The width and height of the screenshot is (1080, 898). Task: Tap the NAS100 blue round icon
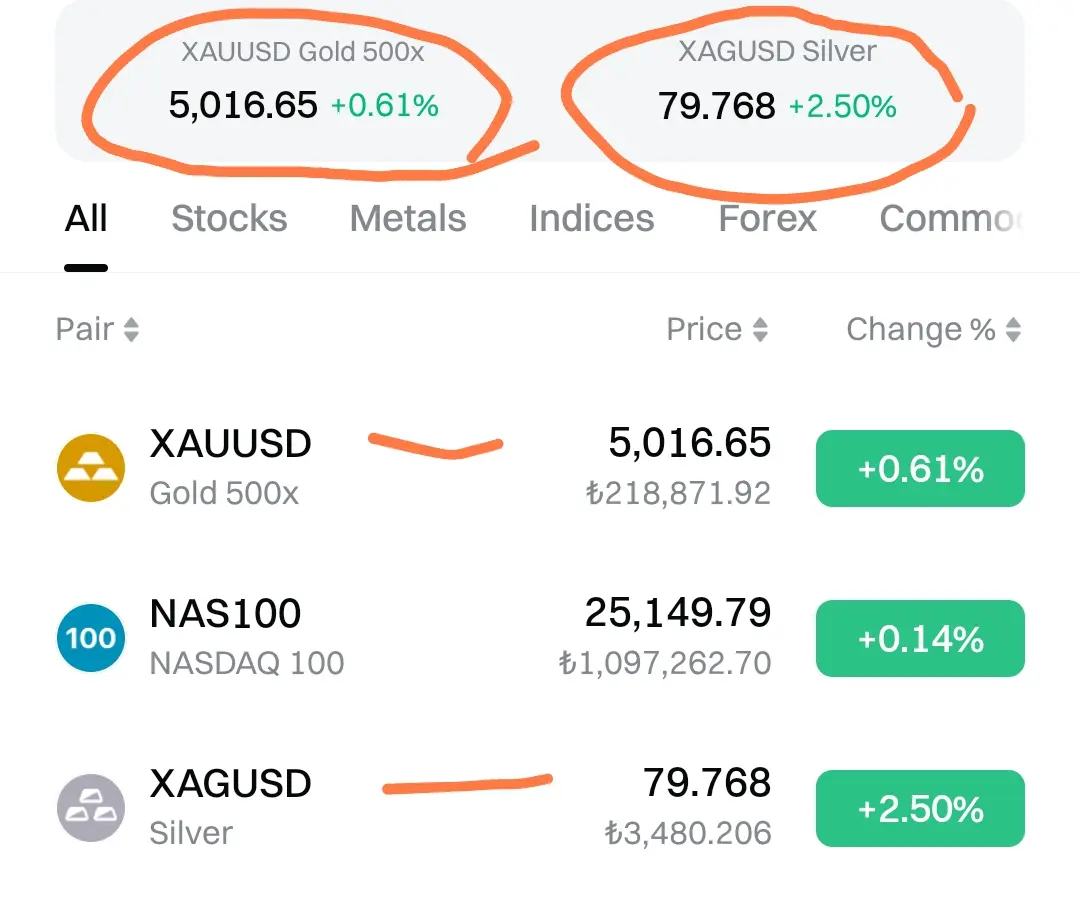[91, 638]
